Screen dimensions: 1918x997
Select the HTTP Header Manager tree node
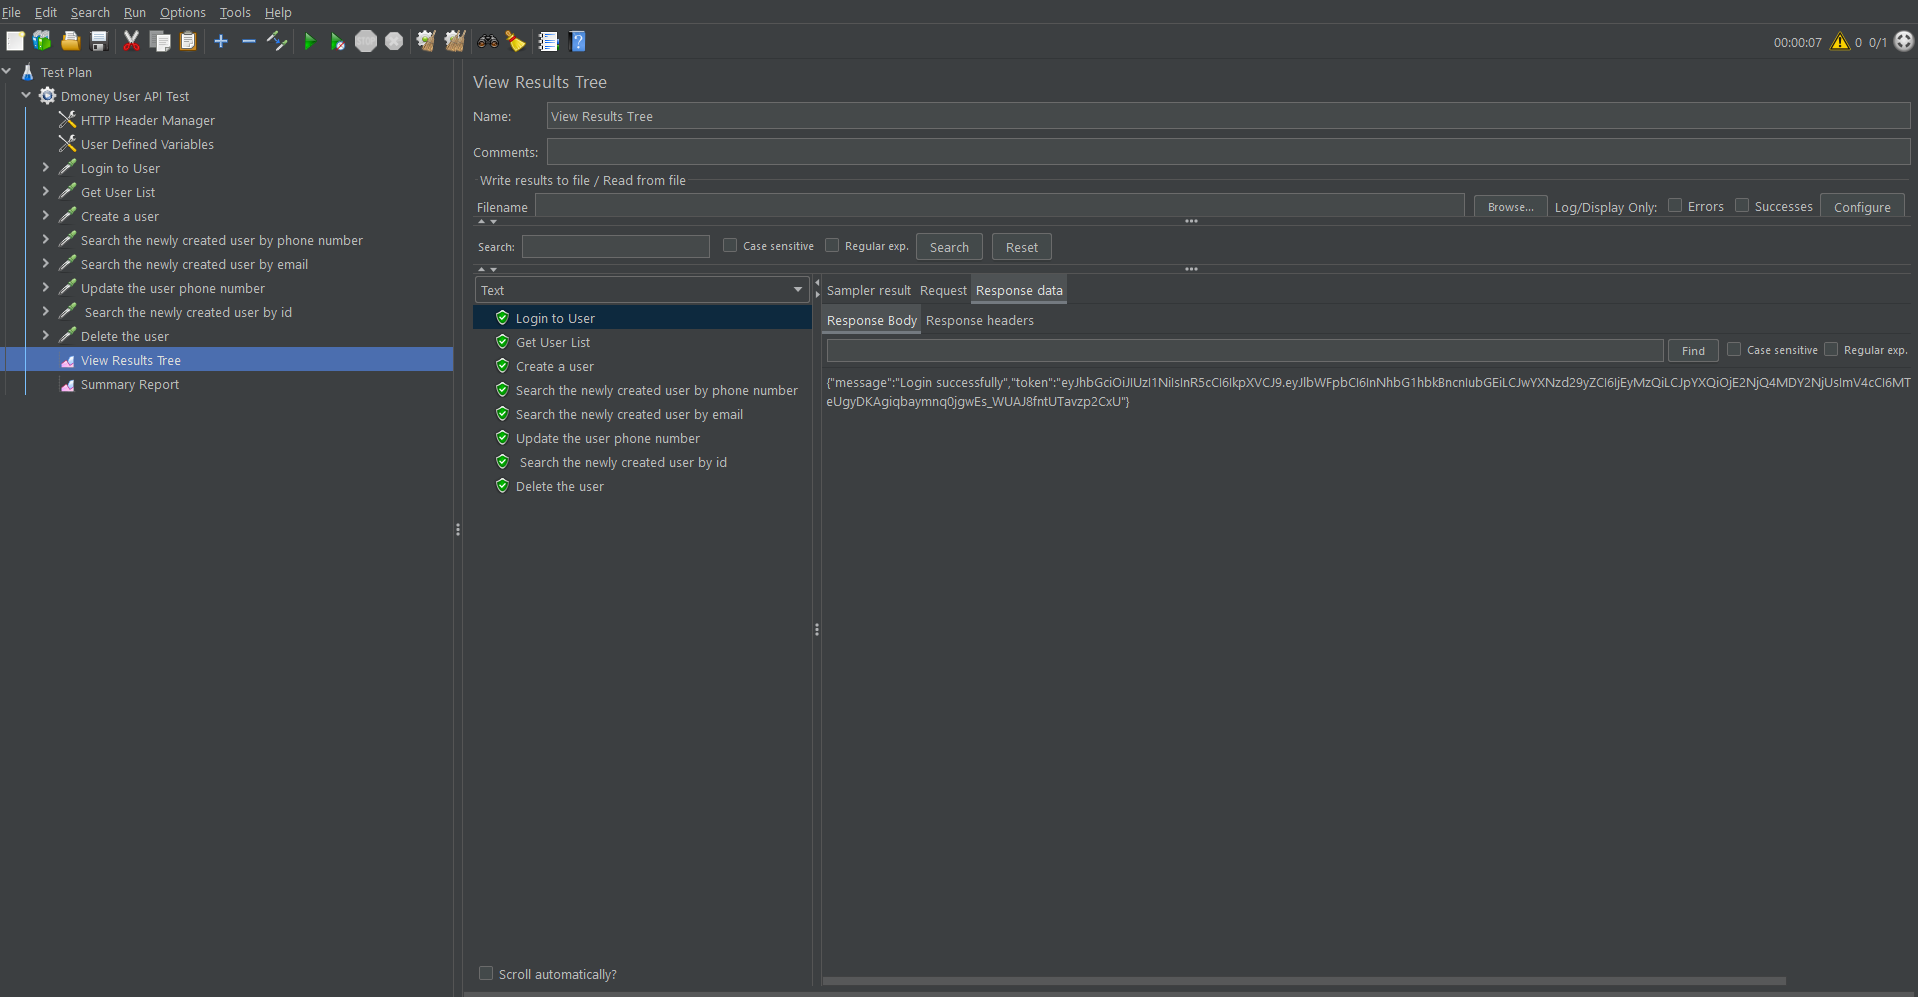point(148,120)
